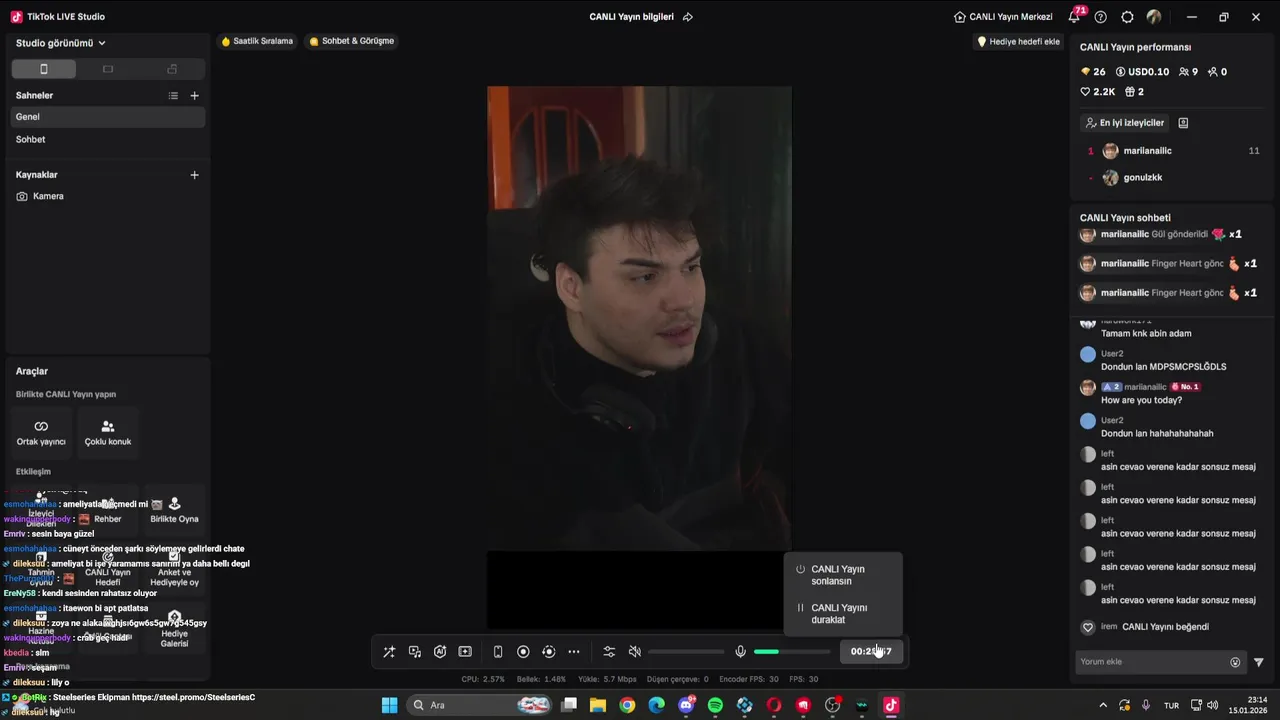
Task: Open the Windows Start button
Action: tap(390, 705)
